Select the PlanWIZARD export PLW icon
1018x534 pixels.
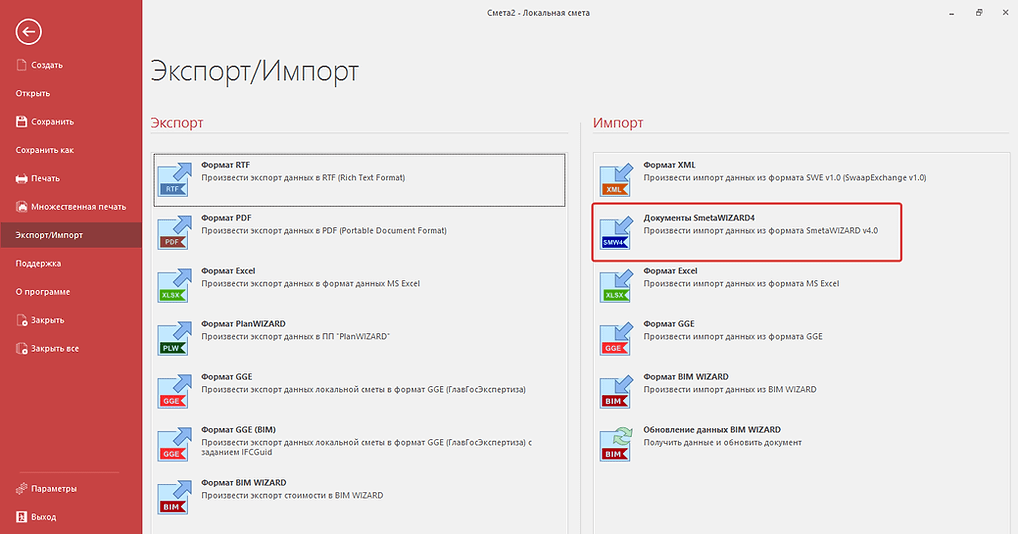coord(176,337)
